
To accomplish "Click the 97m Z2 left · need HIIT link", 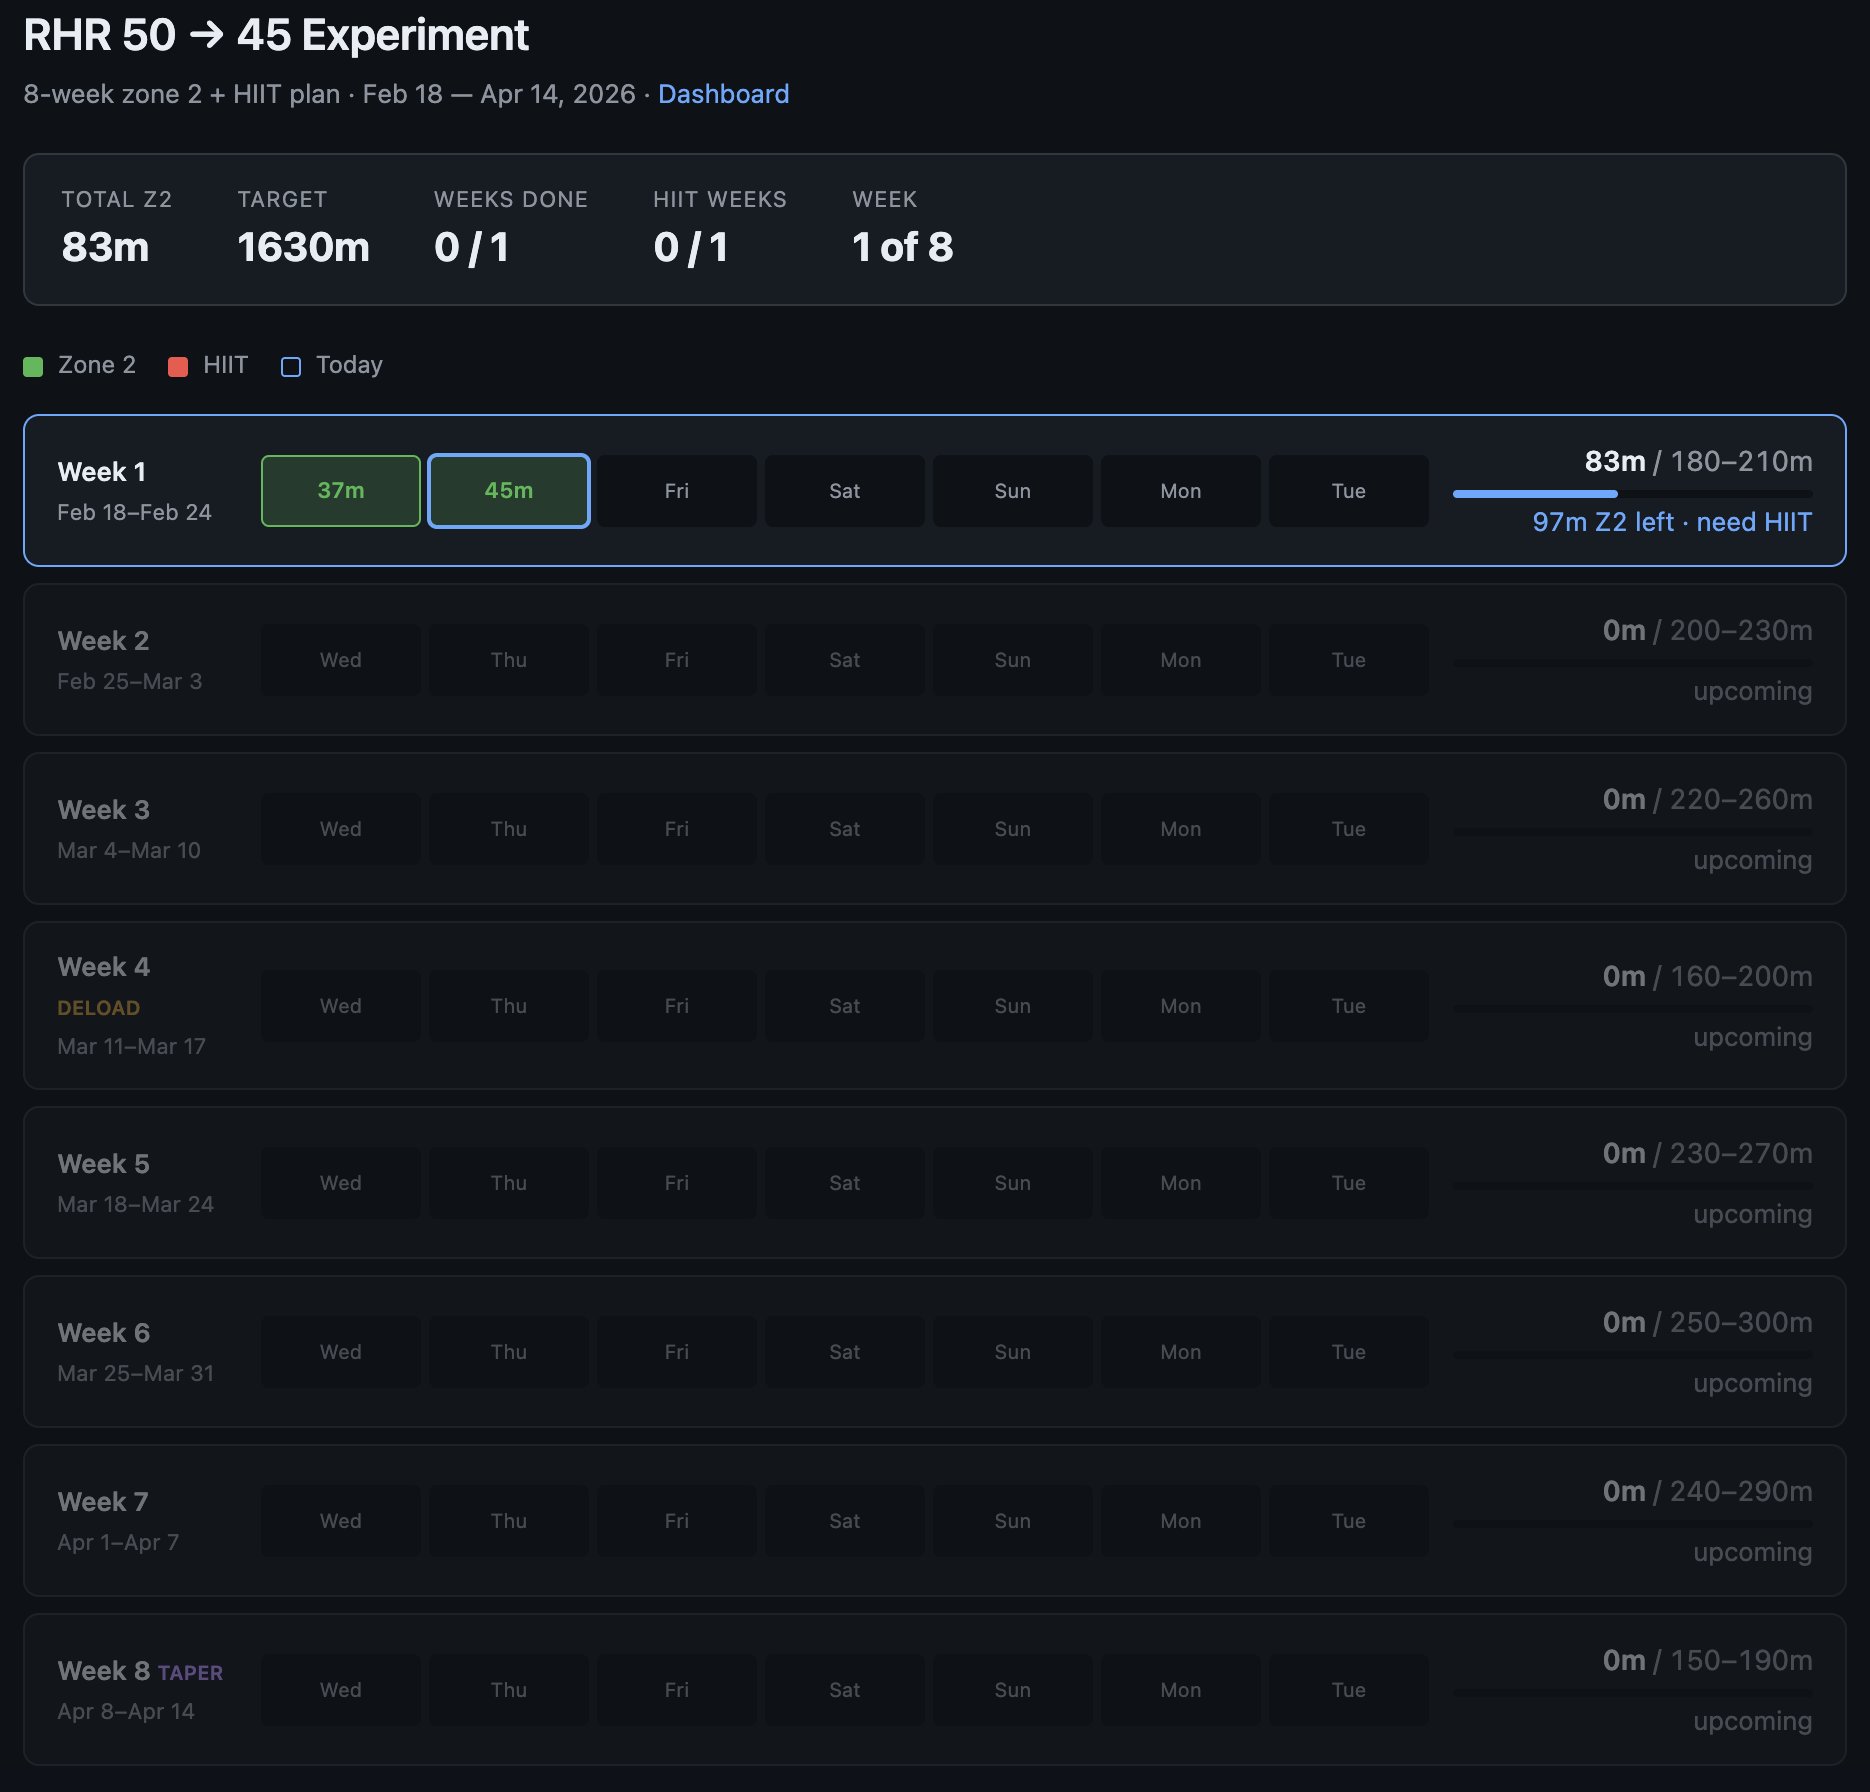I will (x=1671, y=522).
